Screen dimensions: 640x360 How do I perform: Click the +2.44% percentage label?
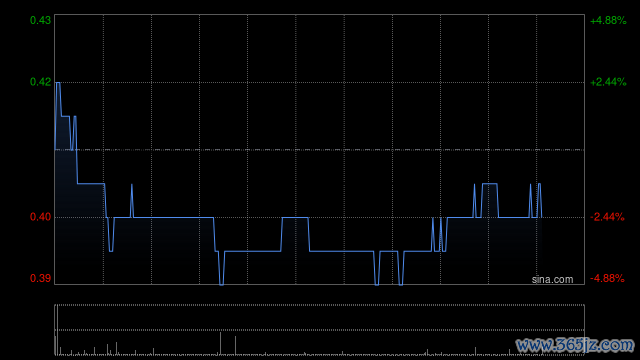pyautogui.click(x=608, y=82)
